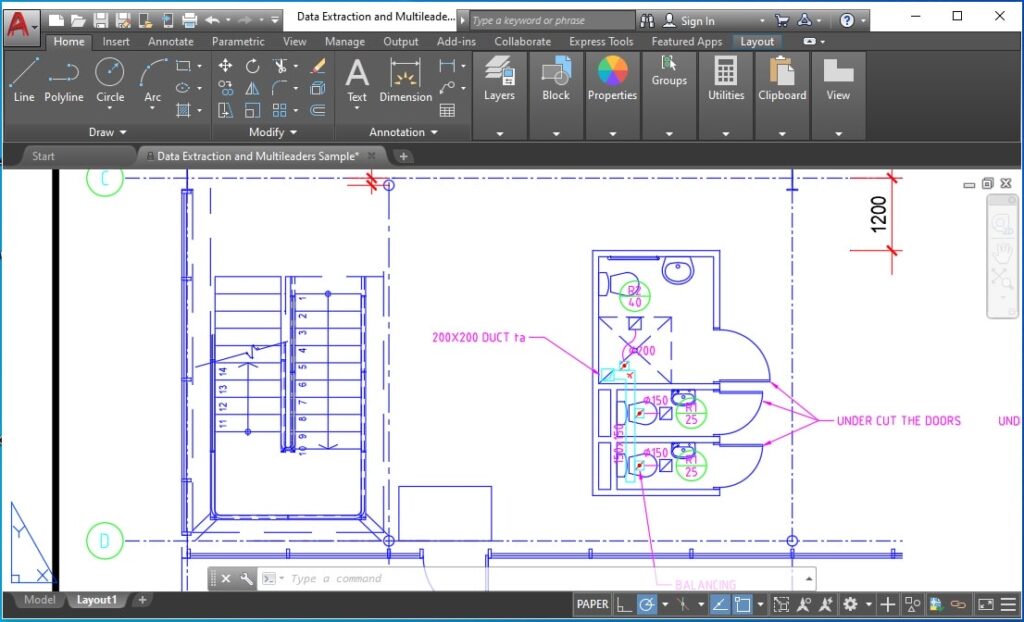Click the Stretch tool icon

click(225, 110)
